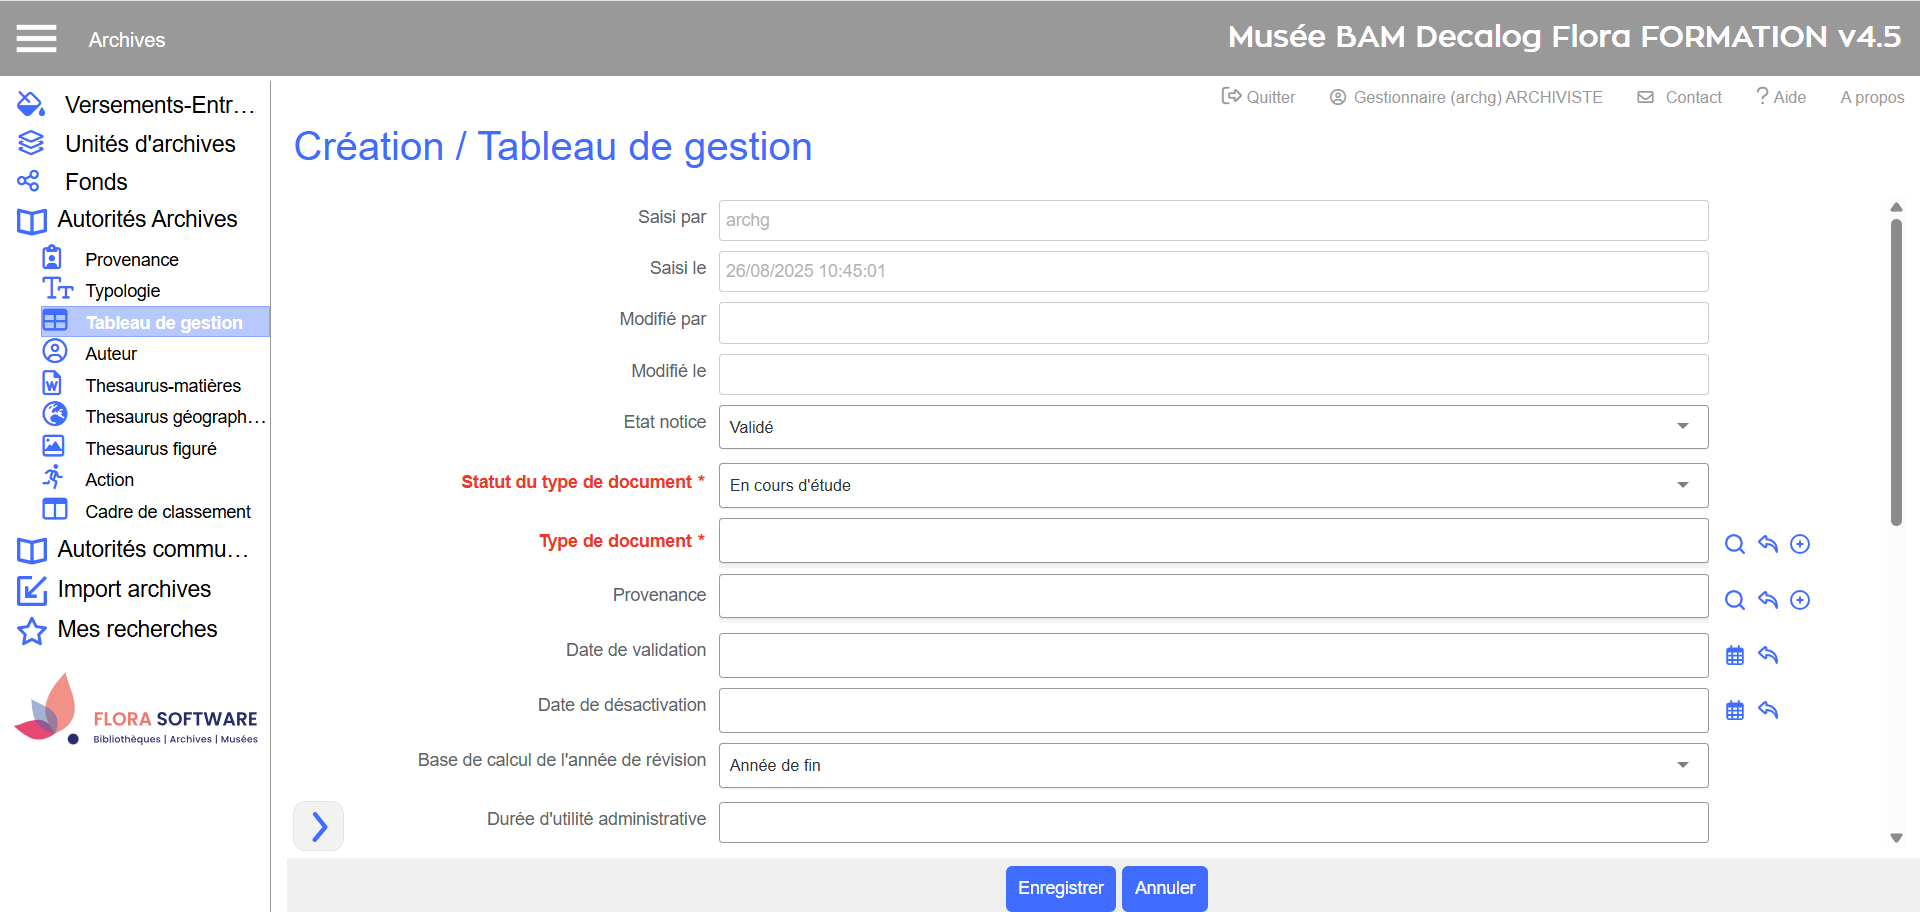Clear Date de désactivation with undo arrow
Image resolution: width=1920 pixels, height=912 pixels.
point(1768,711)
